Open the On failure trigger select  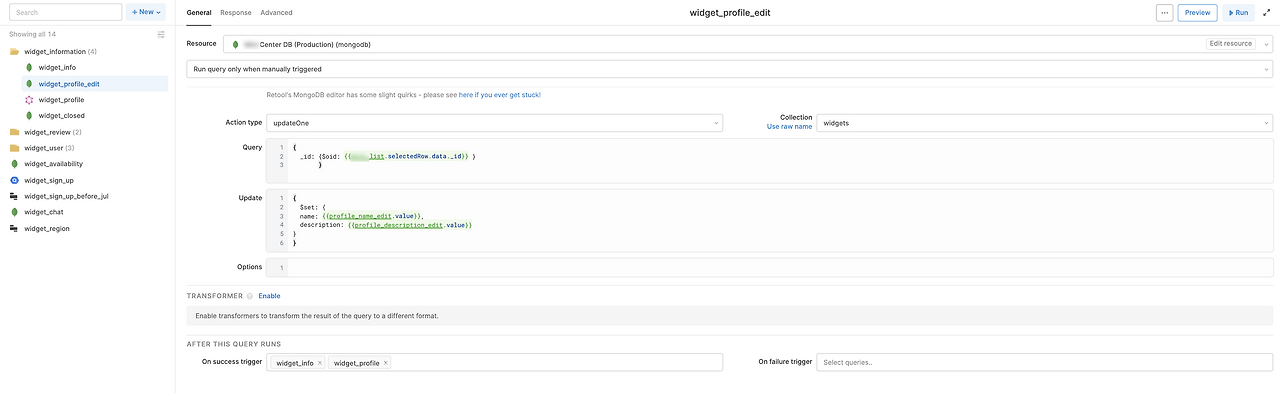pyautogui.click(x=1045, y=362)
